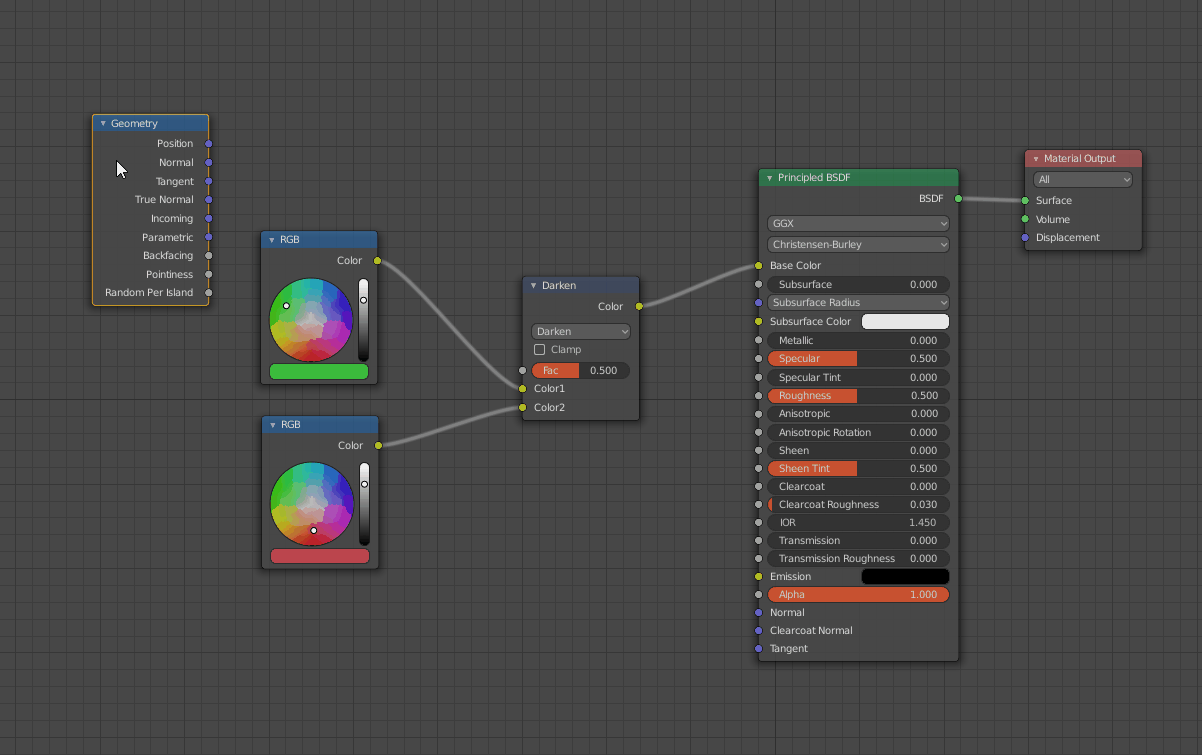The image size is (1202, 755).
Task: Click the Color output socket of Darken node
Action: tap(638, 307)
